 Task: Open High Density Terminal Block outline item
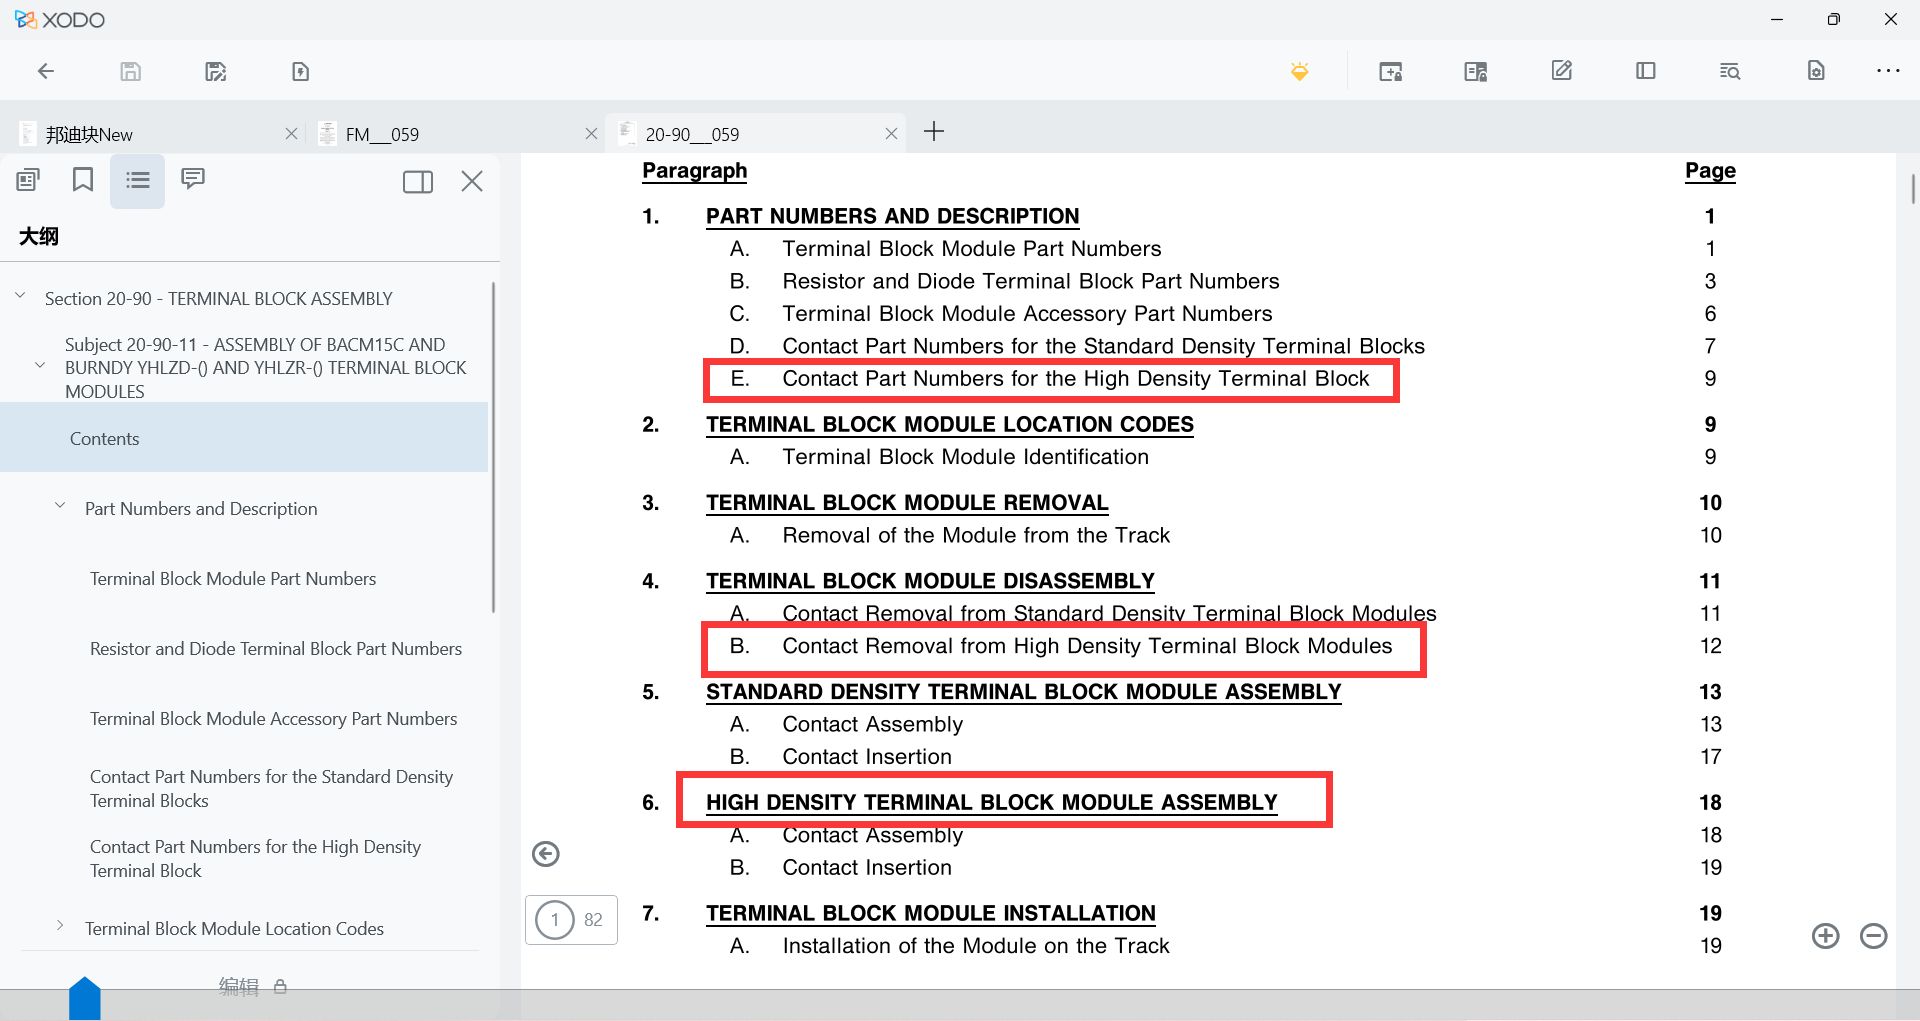point(255,859)
